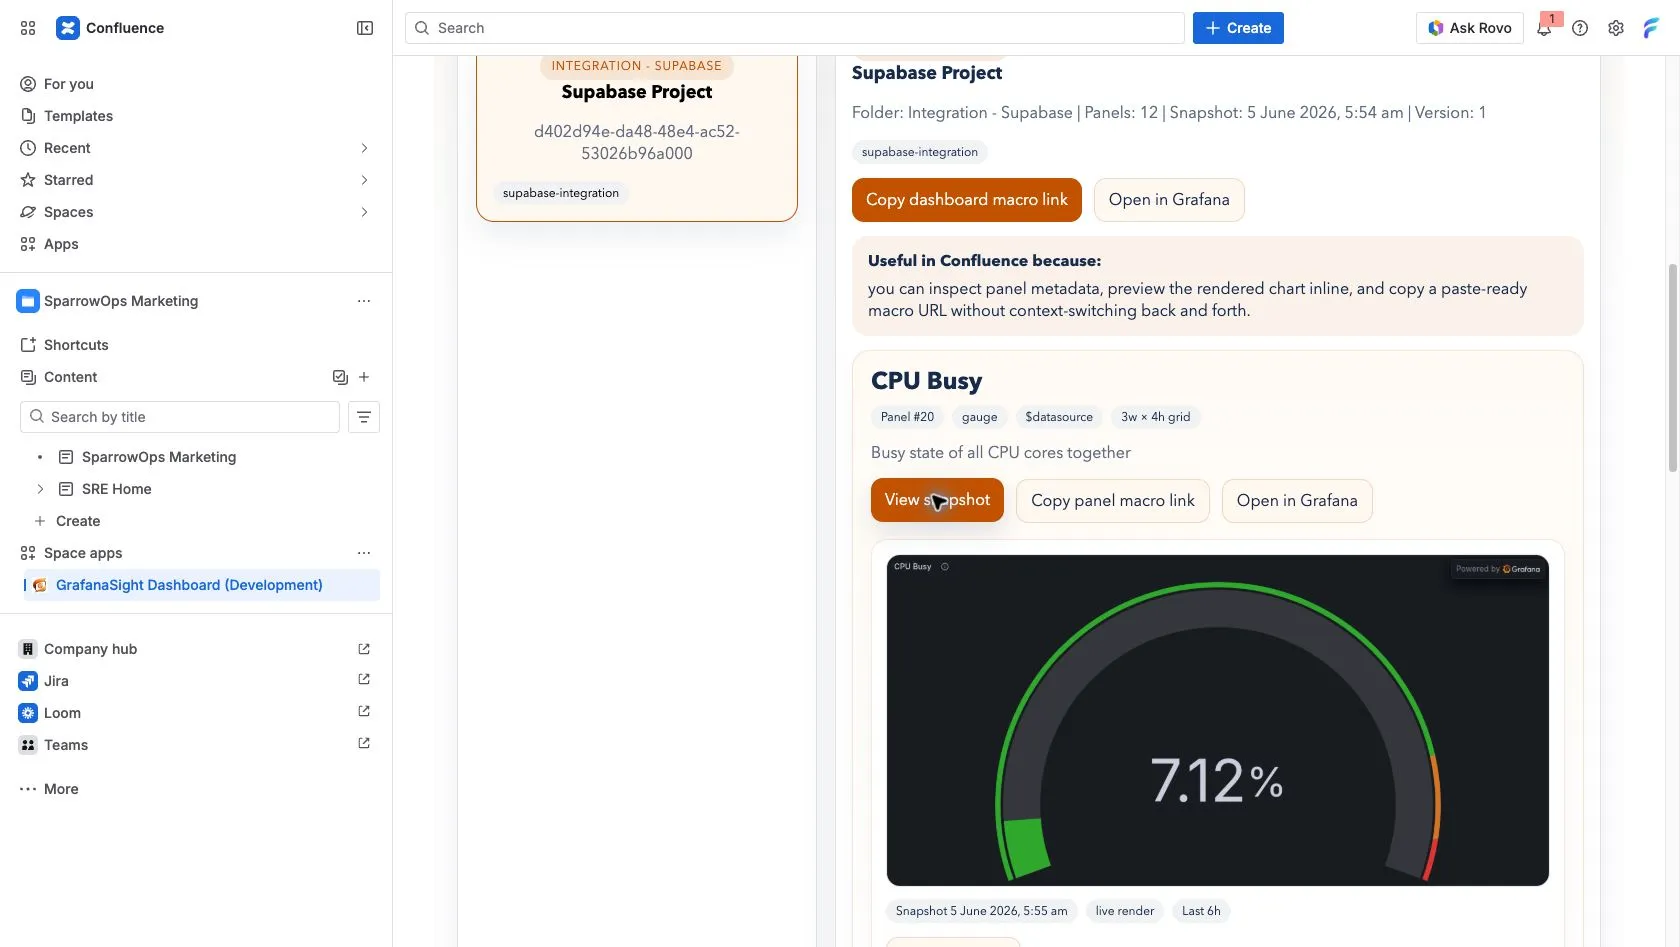Open the help question mark icon
Viewport: 1680px width, 947px height.
(x=1580, y=28)
